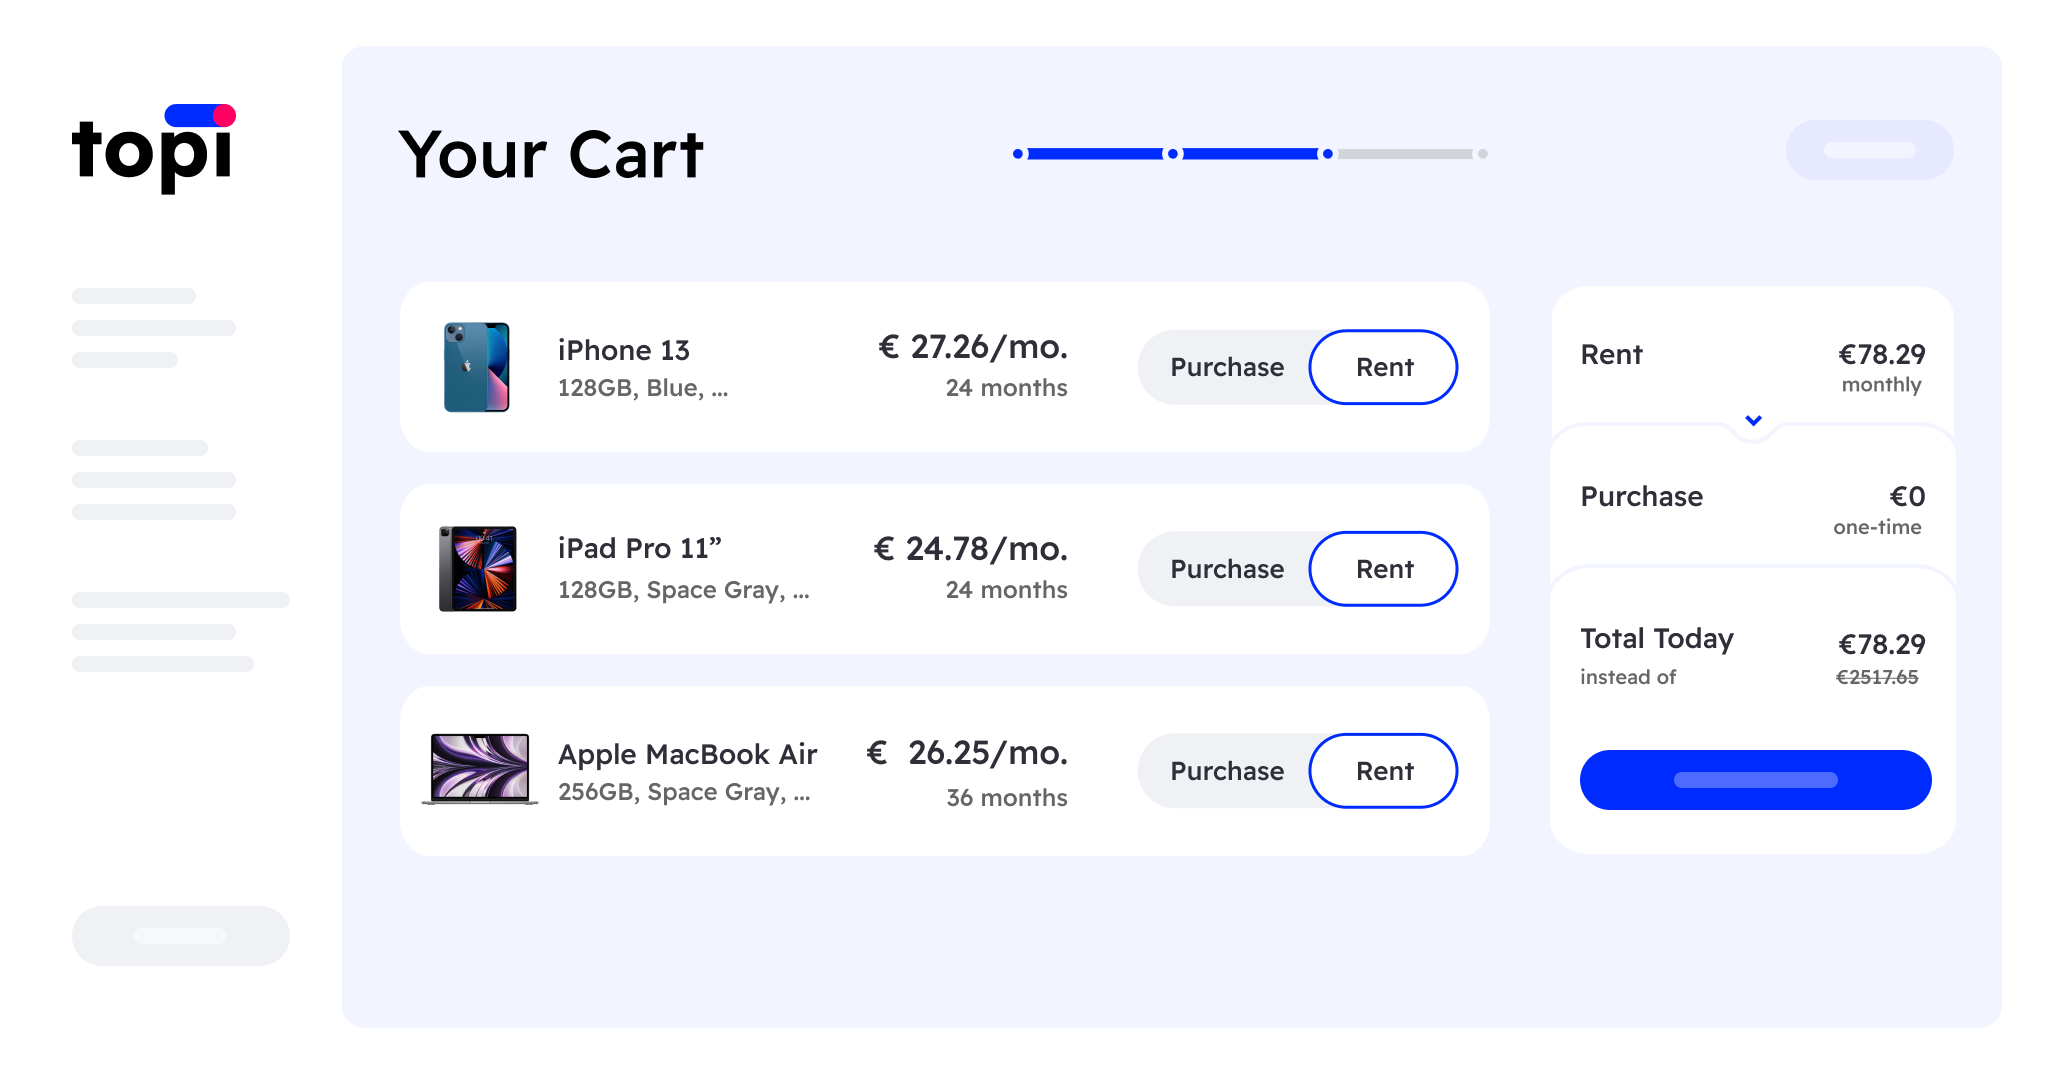Click the third step dot in progress bar
The image size is (2048, 1080).
pos(1327,154)
